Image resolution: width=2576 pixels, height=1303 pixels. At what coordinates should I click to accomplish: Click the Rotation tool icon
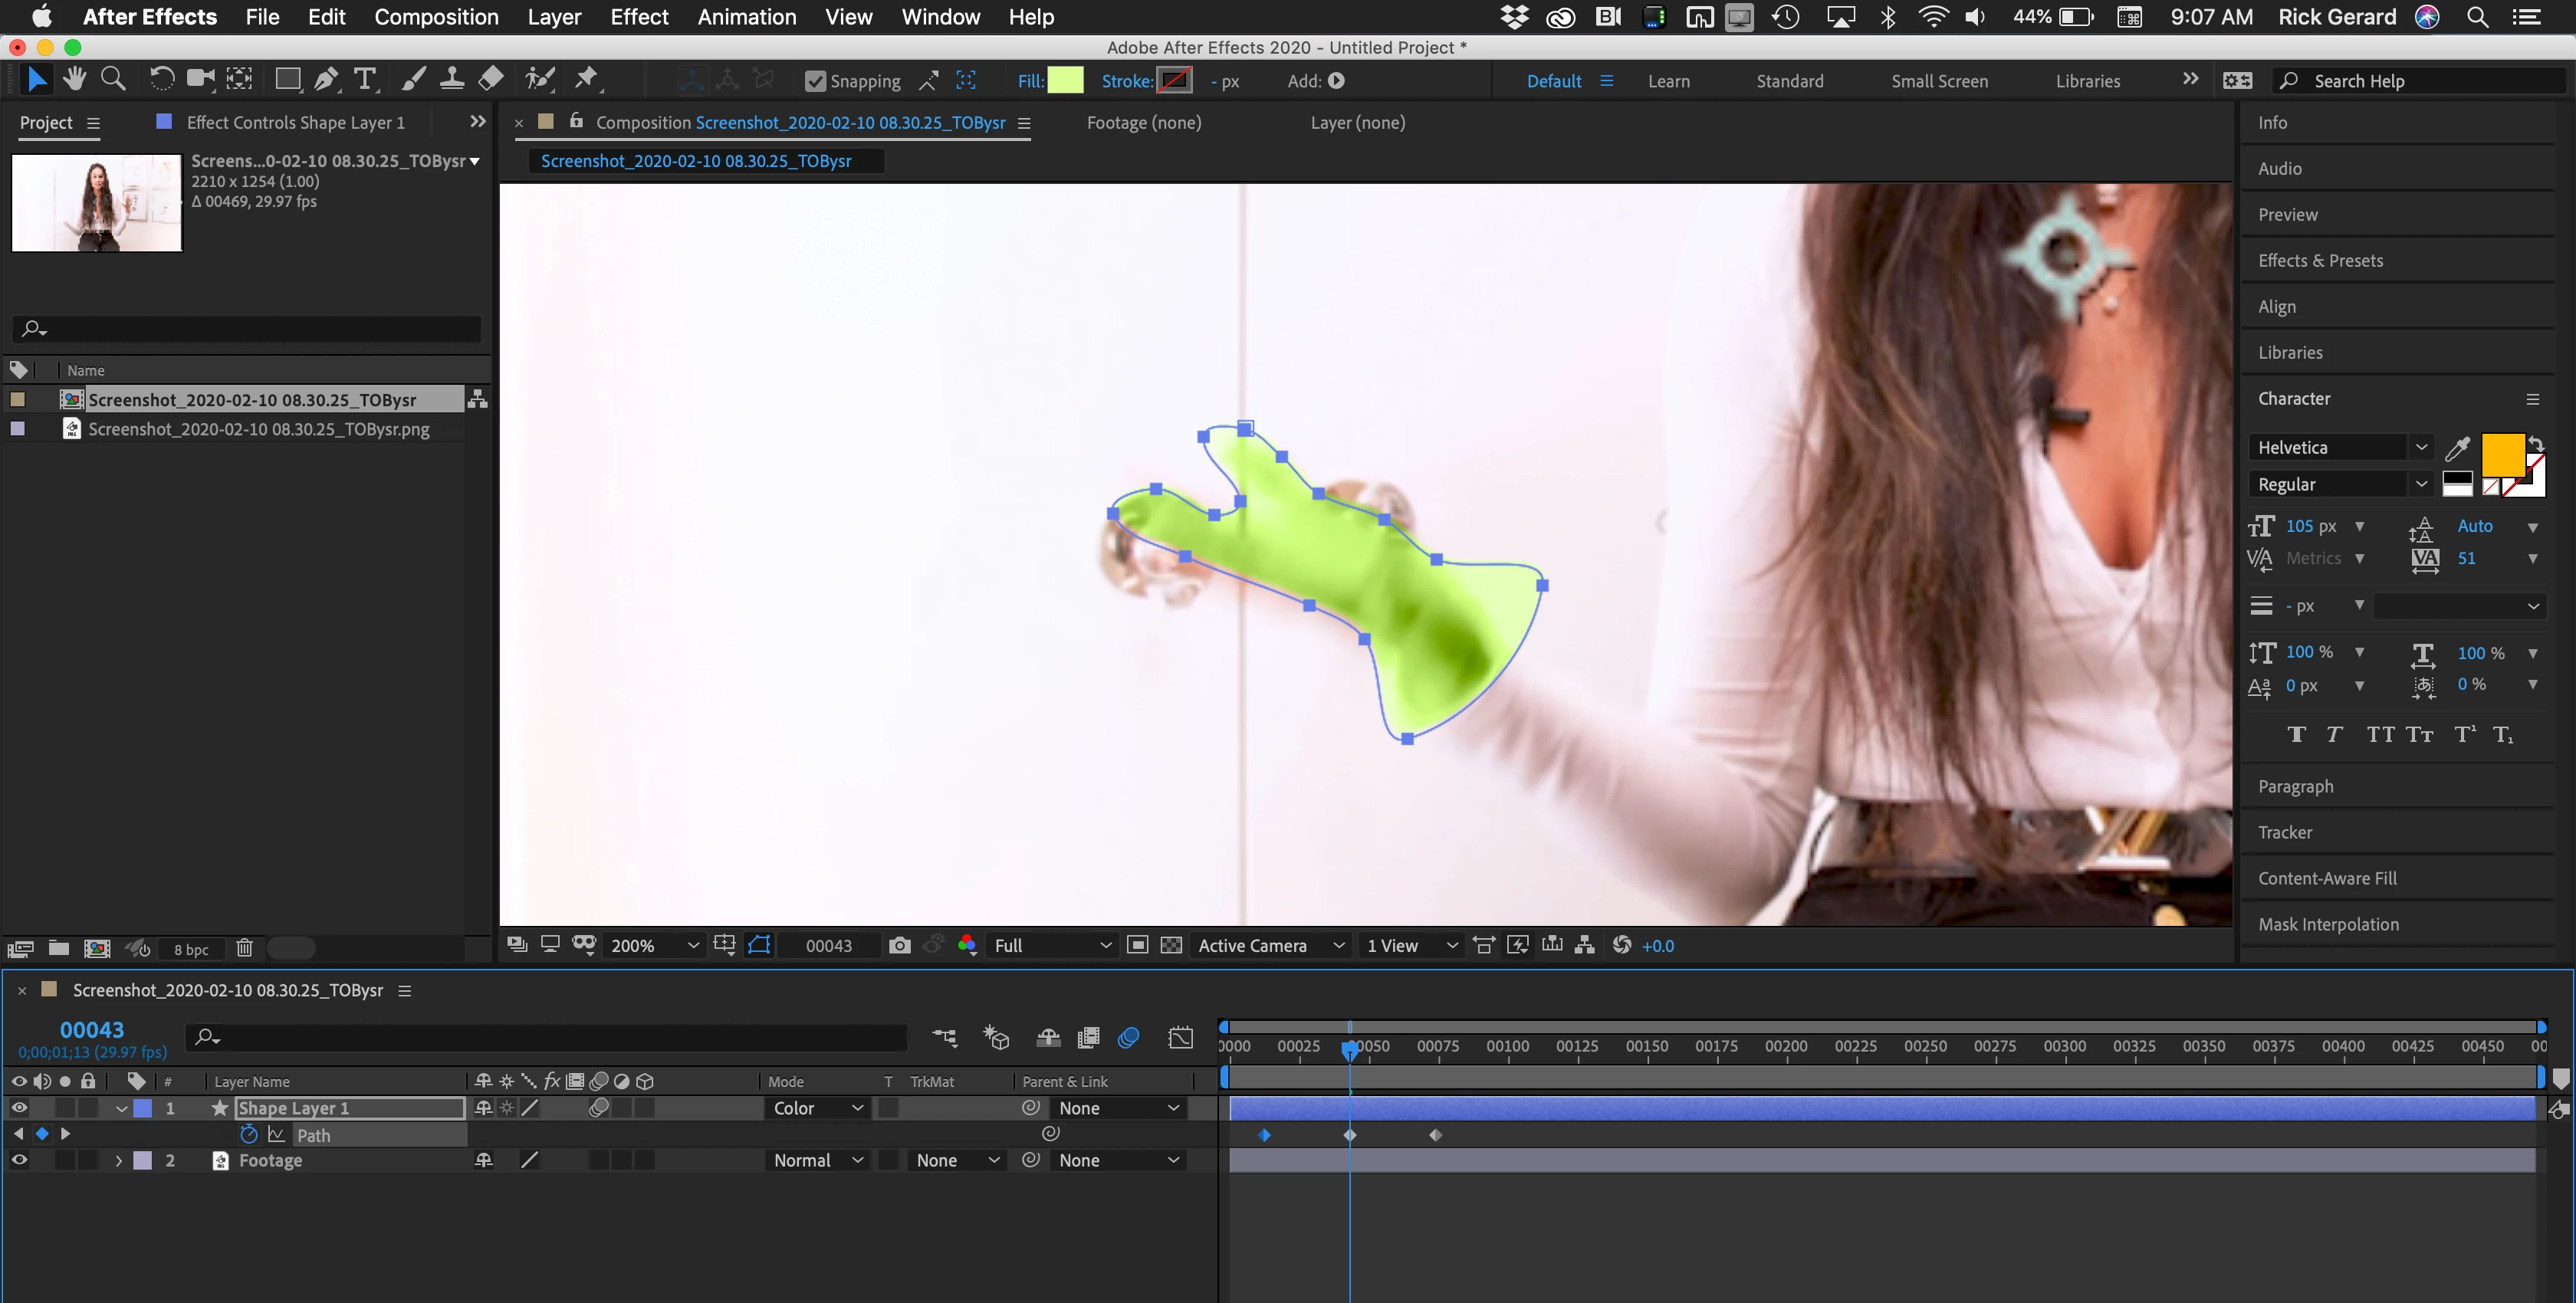pos(161,80)
